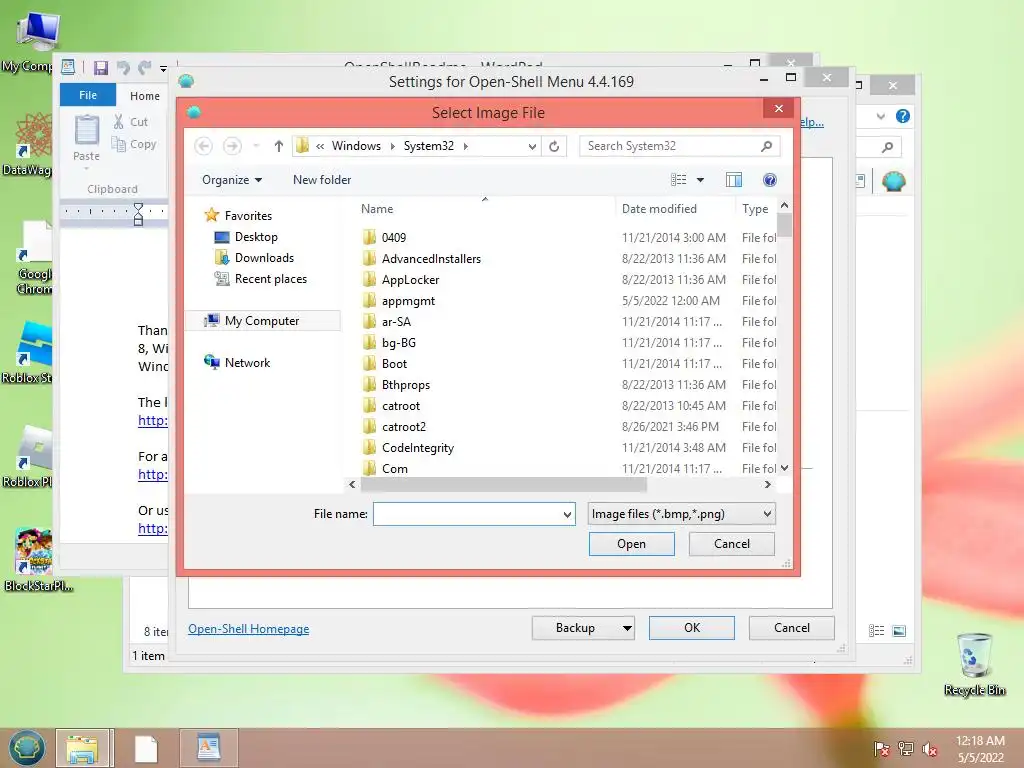1024x768 pixels.
Task: Open the 0409 folder icon
Action: coord(370,237)
